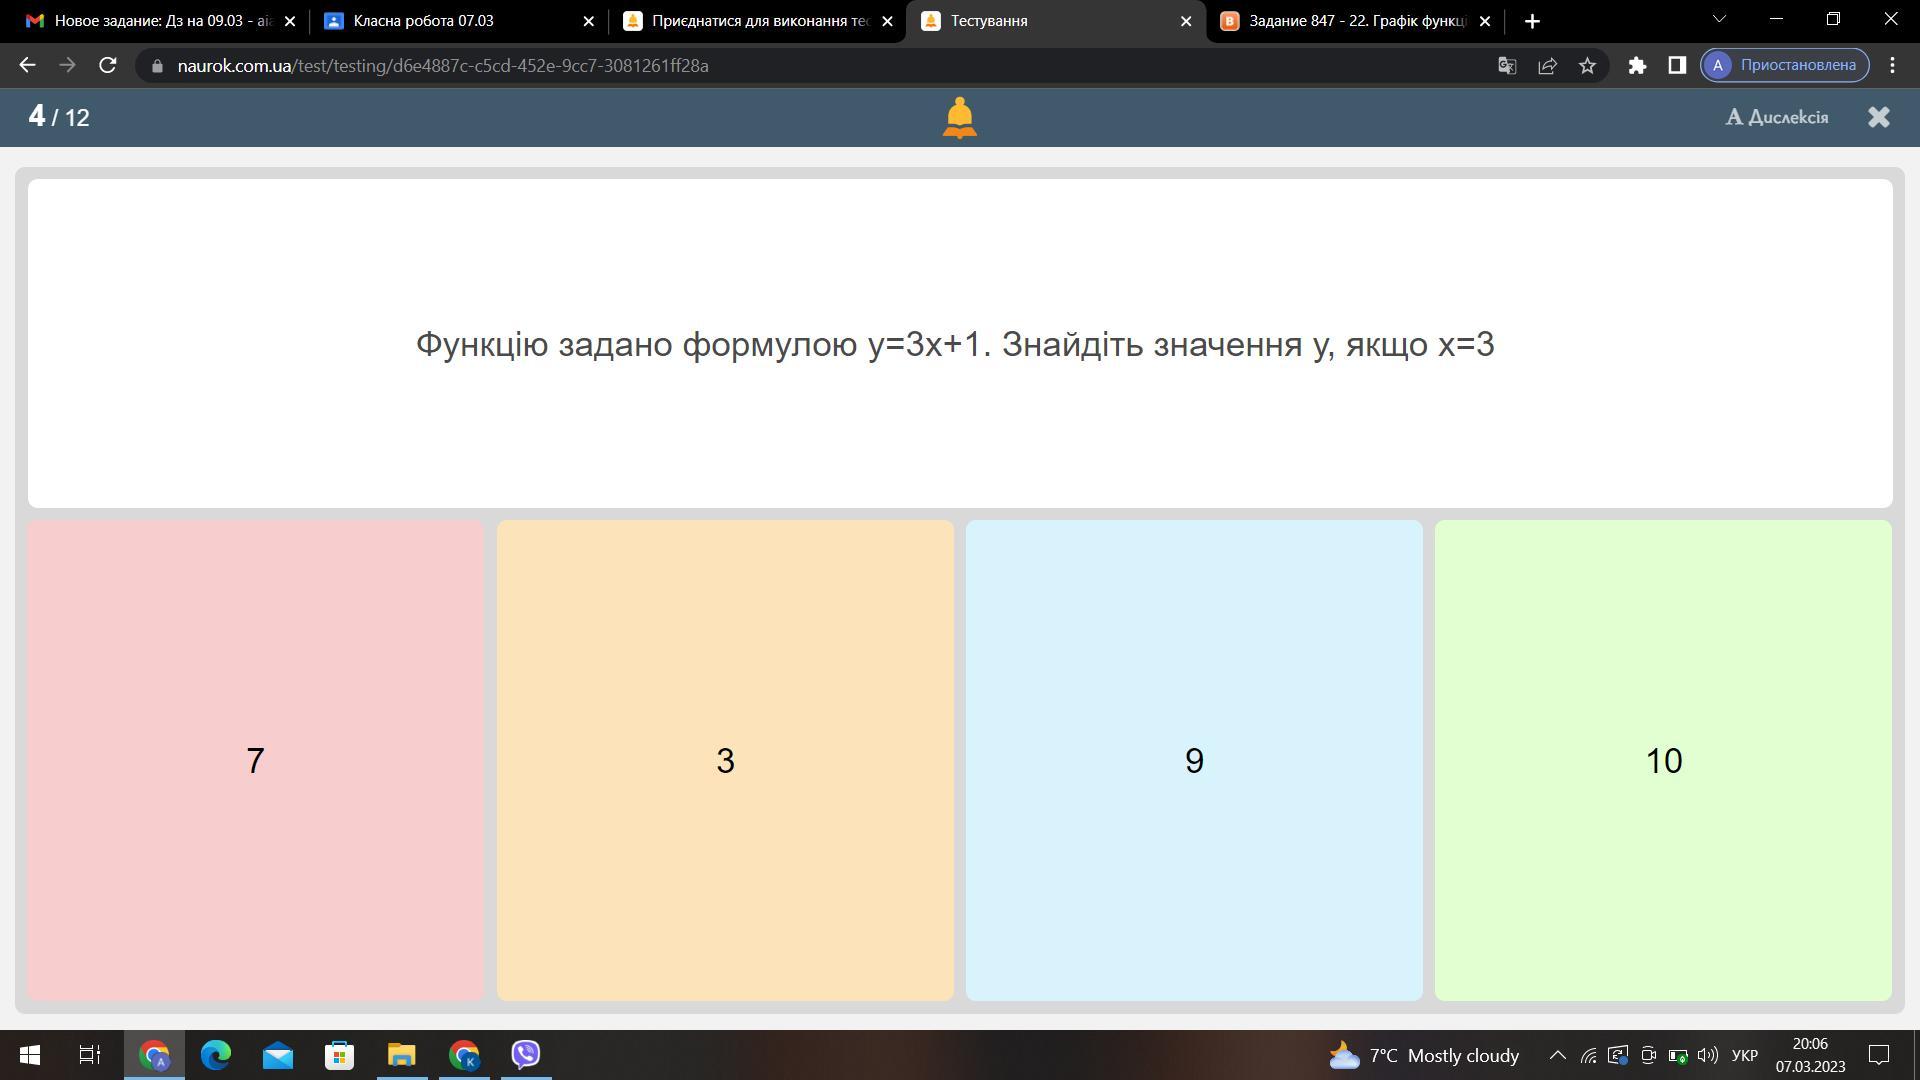
Task: Bookmark page using the star icon
Action: [1587, 65]
